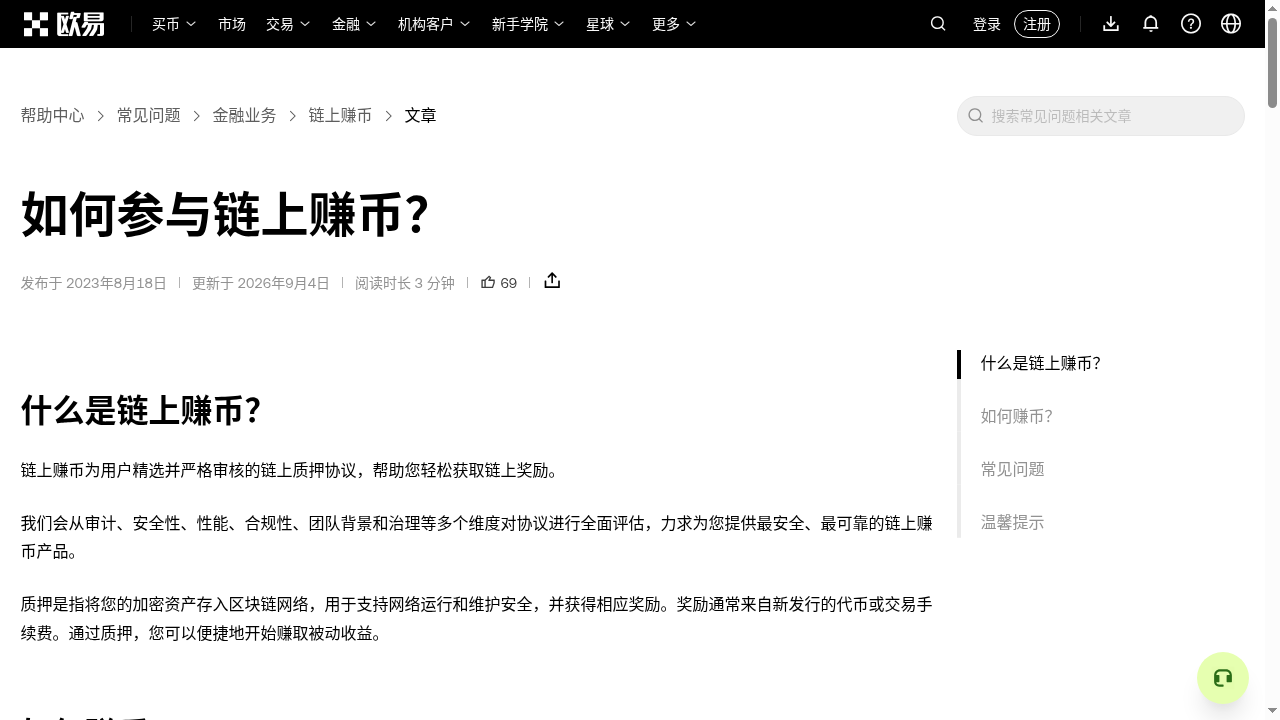This screenshot has height=720, width=1280.
Task: Open the language globe icon
Action: (x=1231, y=24)
